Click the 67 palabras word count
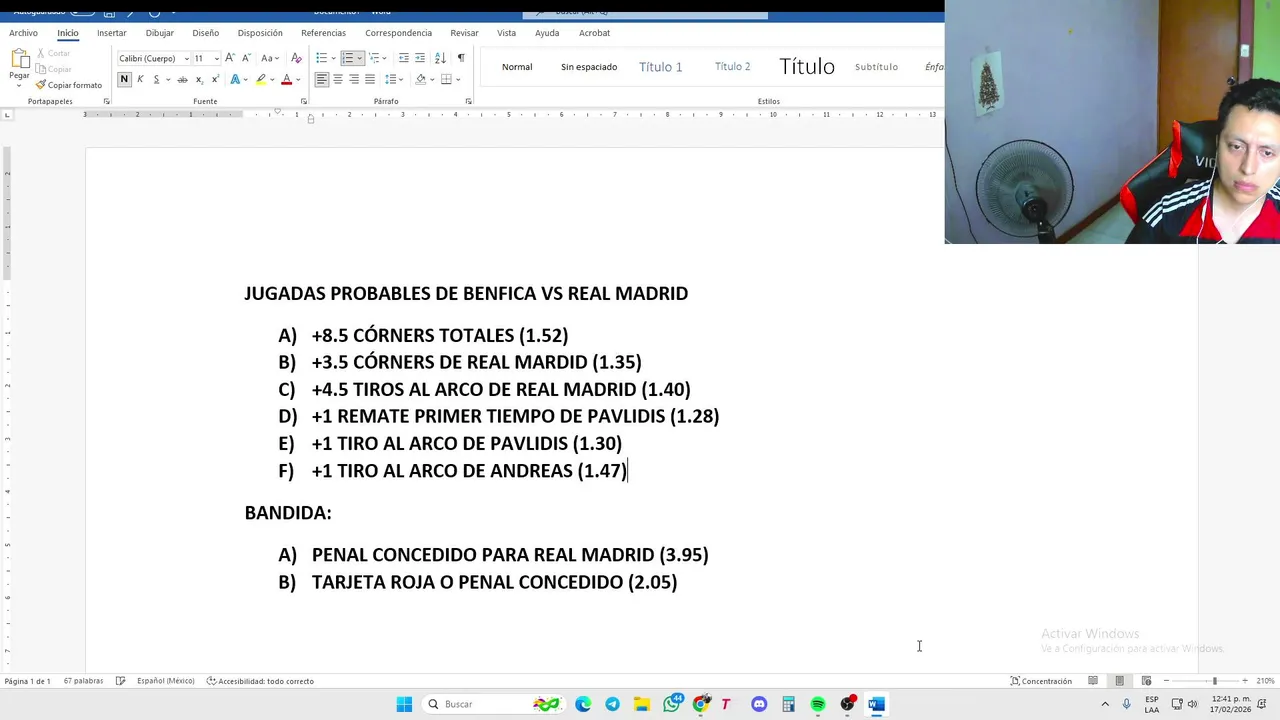This screenshot has width=1280, height=720. click(x=83, y=681)
